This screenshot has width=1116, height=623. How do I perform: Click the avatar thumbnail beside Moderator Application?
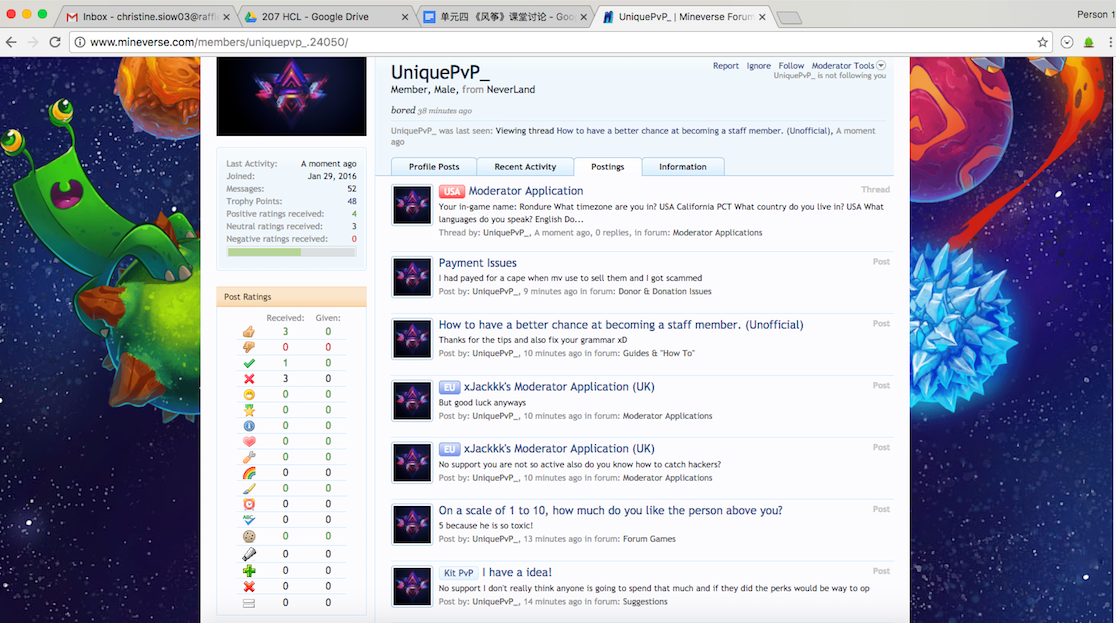pos(411,205)
